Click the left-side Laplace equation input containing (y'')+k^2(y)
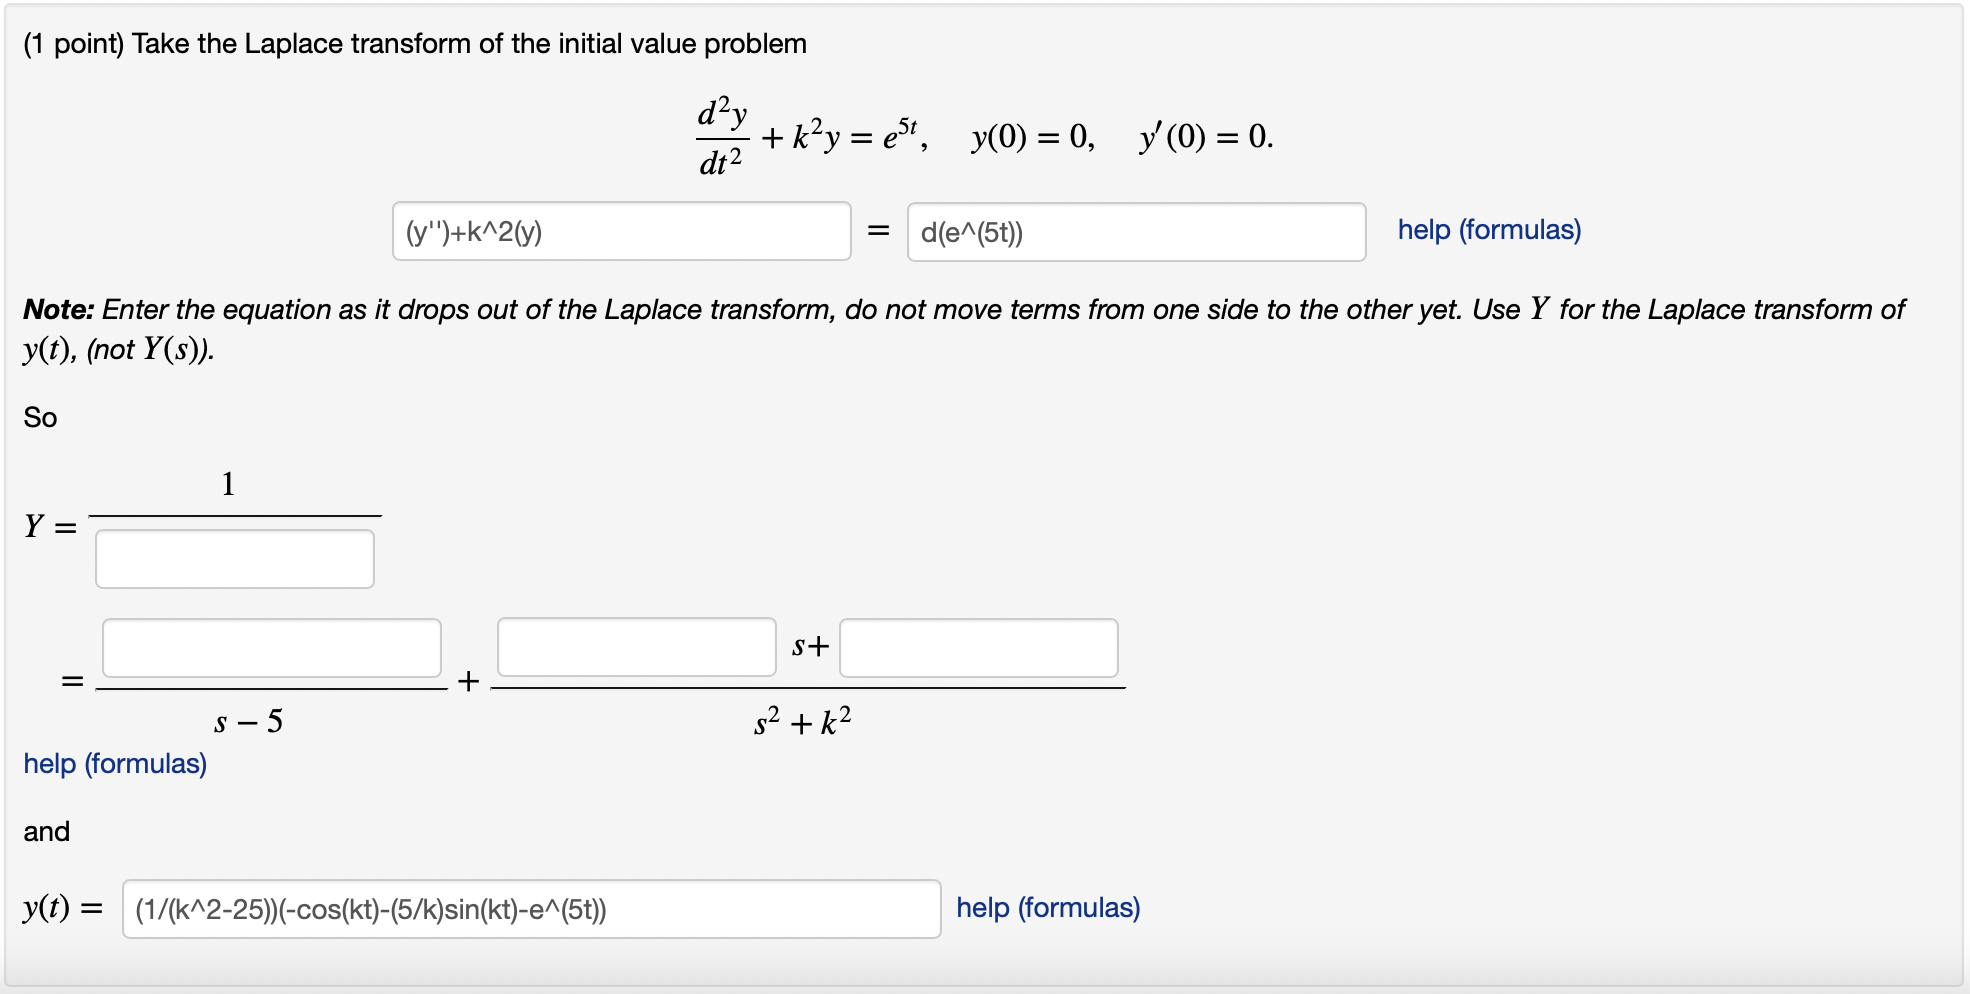 point(620,231)
